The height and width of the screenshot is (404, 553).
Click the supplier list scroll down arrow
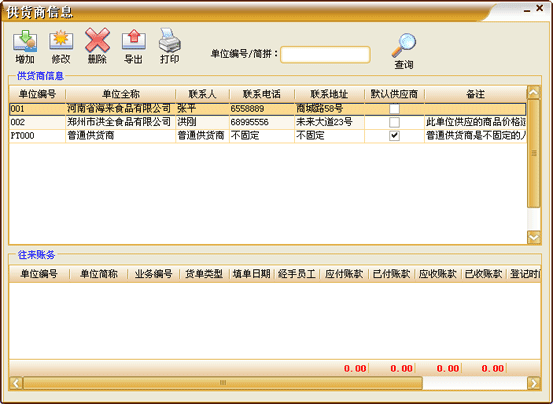pyautogui.click(x=534, y=237)
